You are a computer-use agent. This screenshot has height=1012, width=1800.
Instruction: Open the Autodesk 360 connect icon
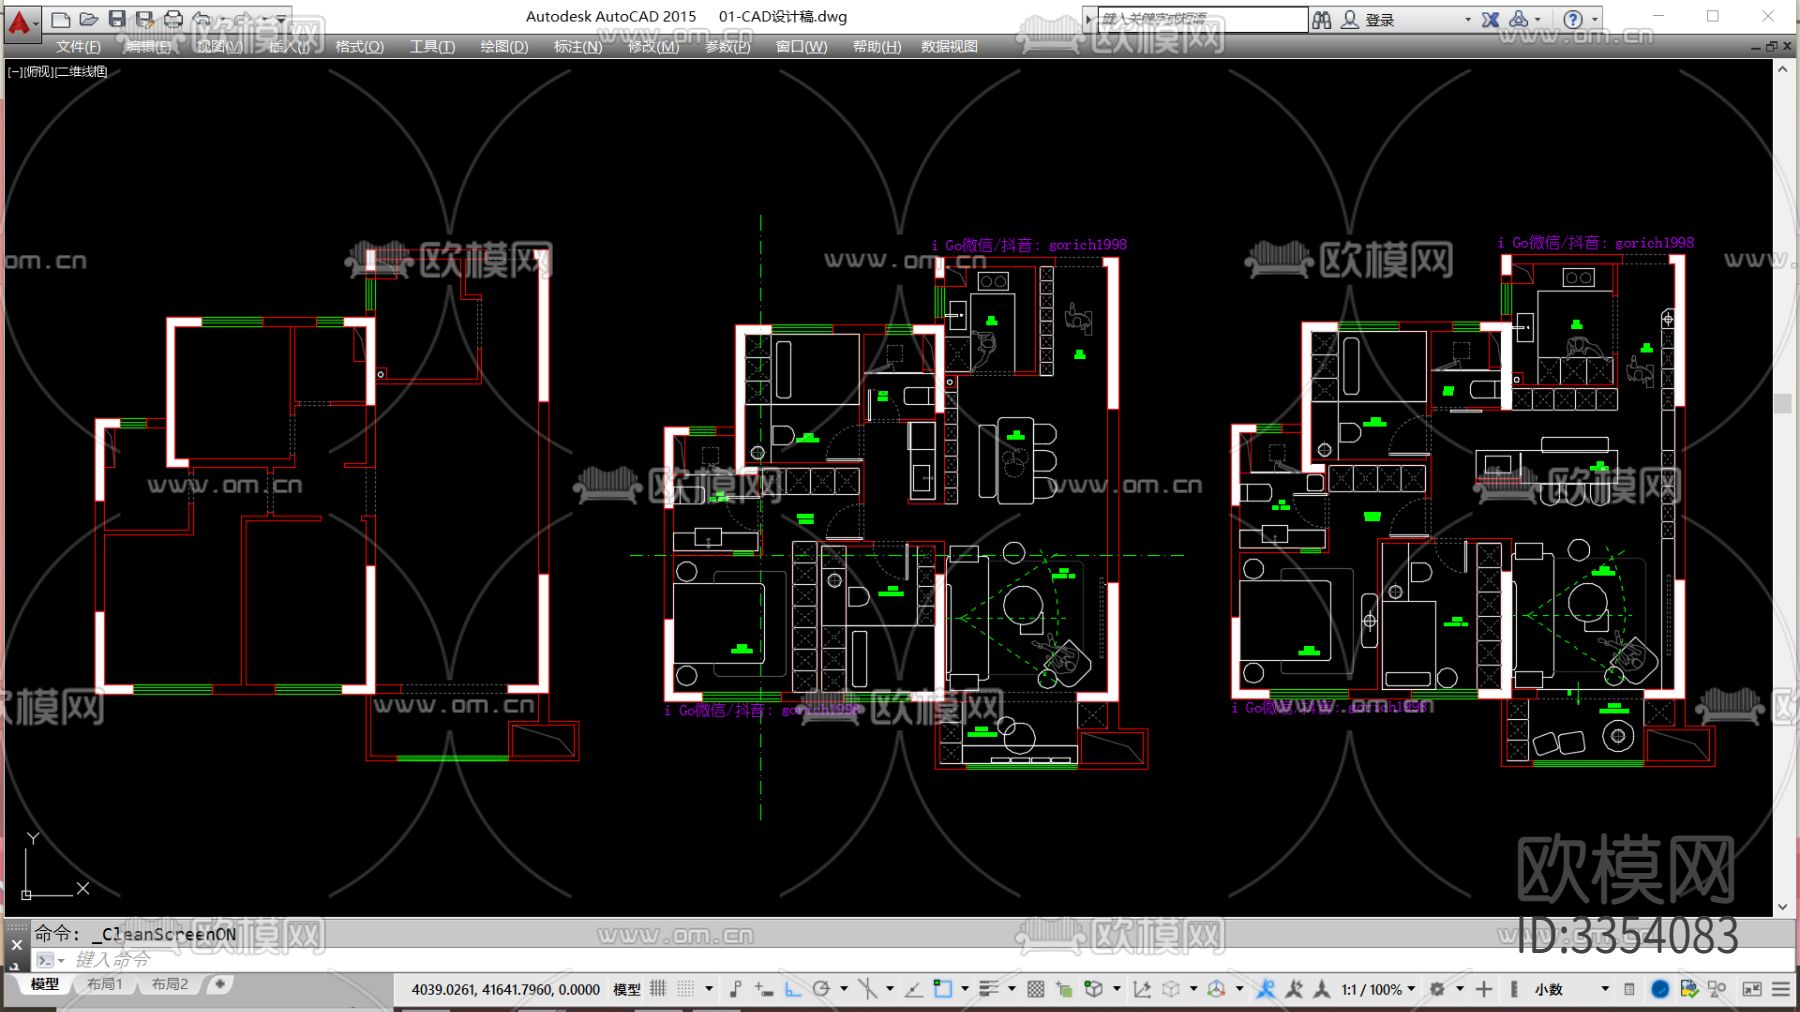[1519, 19]
